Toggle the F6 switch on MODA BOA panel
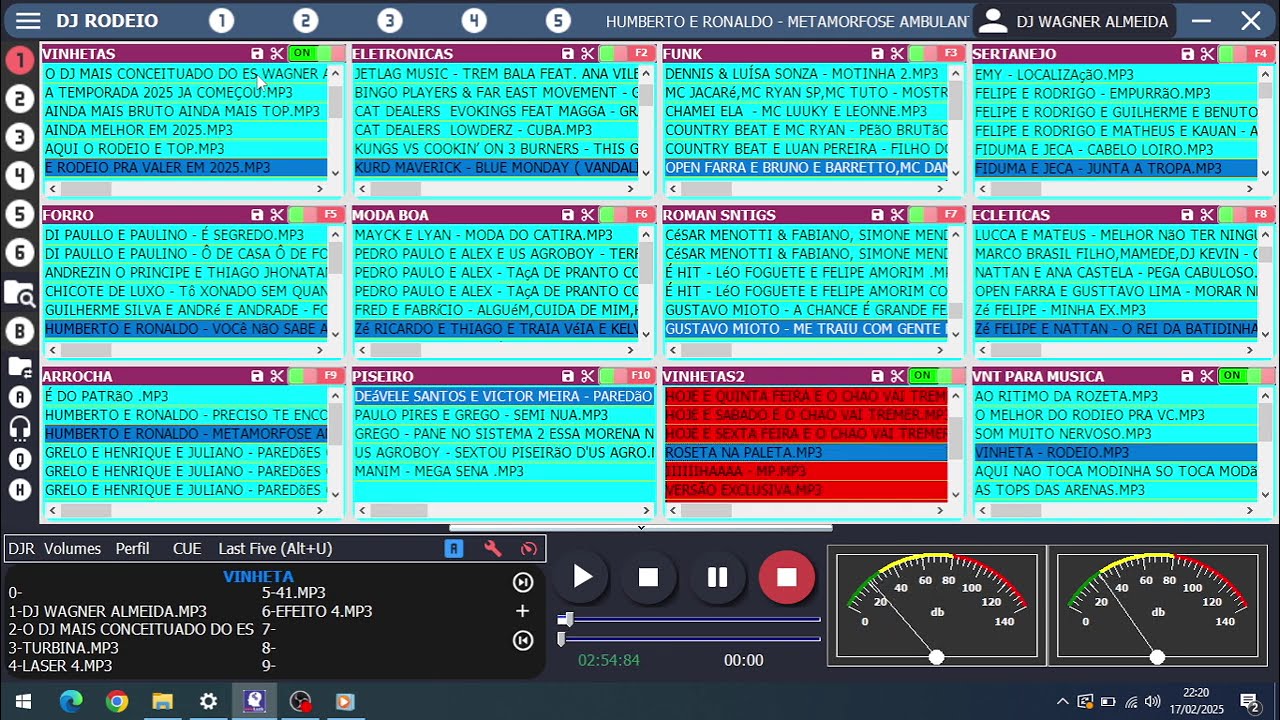The width and height of the screenshot is (1280, 720). pos(625,214)
